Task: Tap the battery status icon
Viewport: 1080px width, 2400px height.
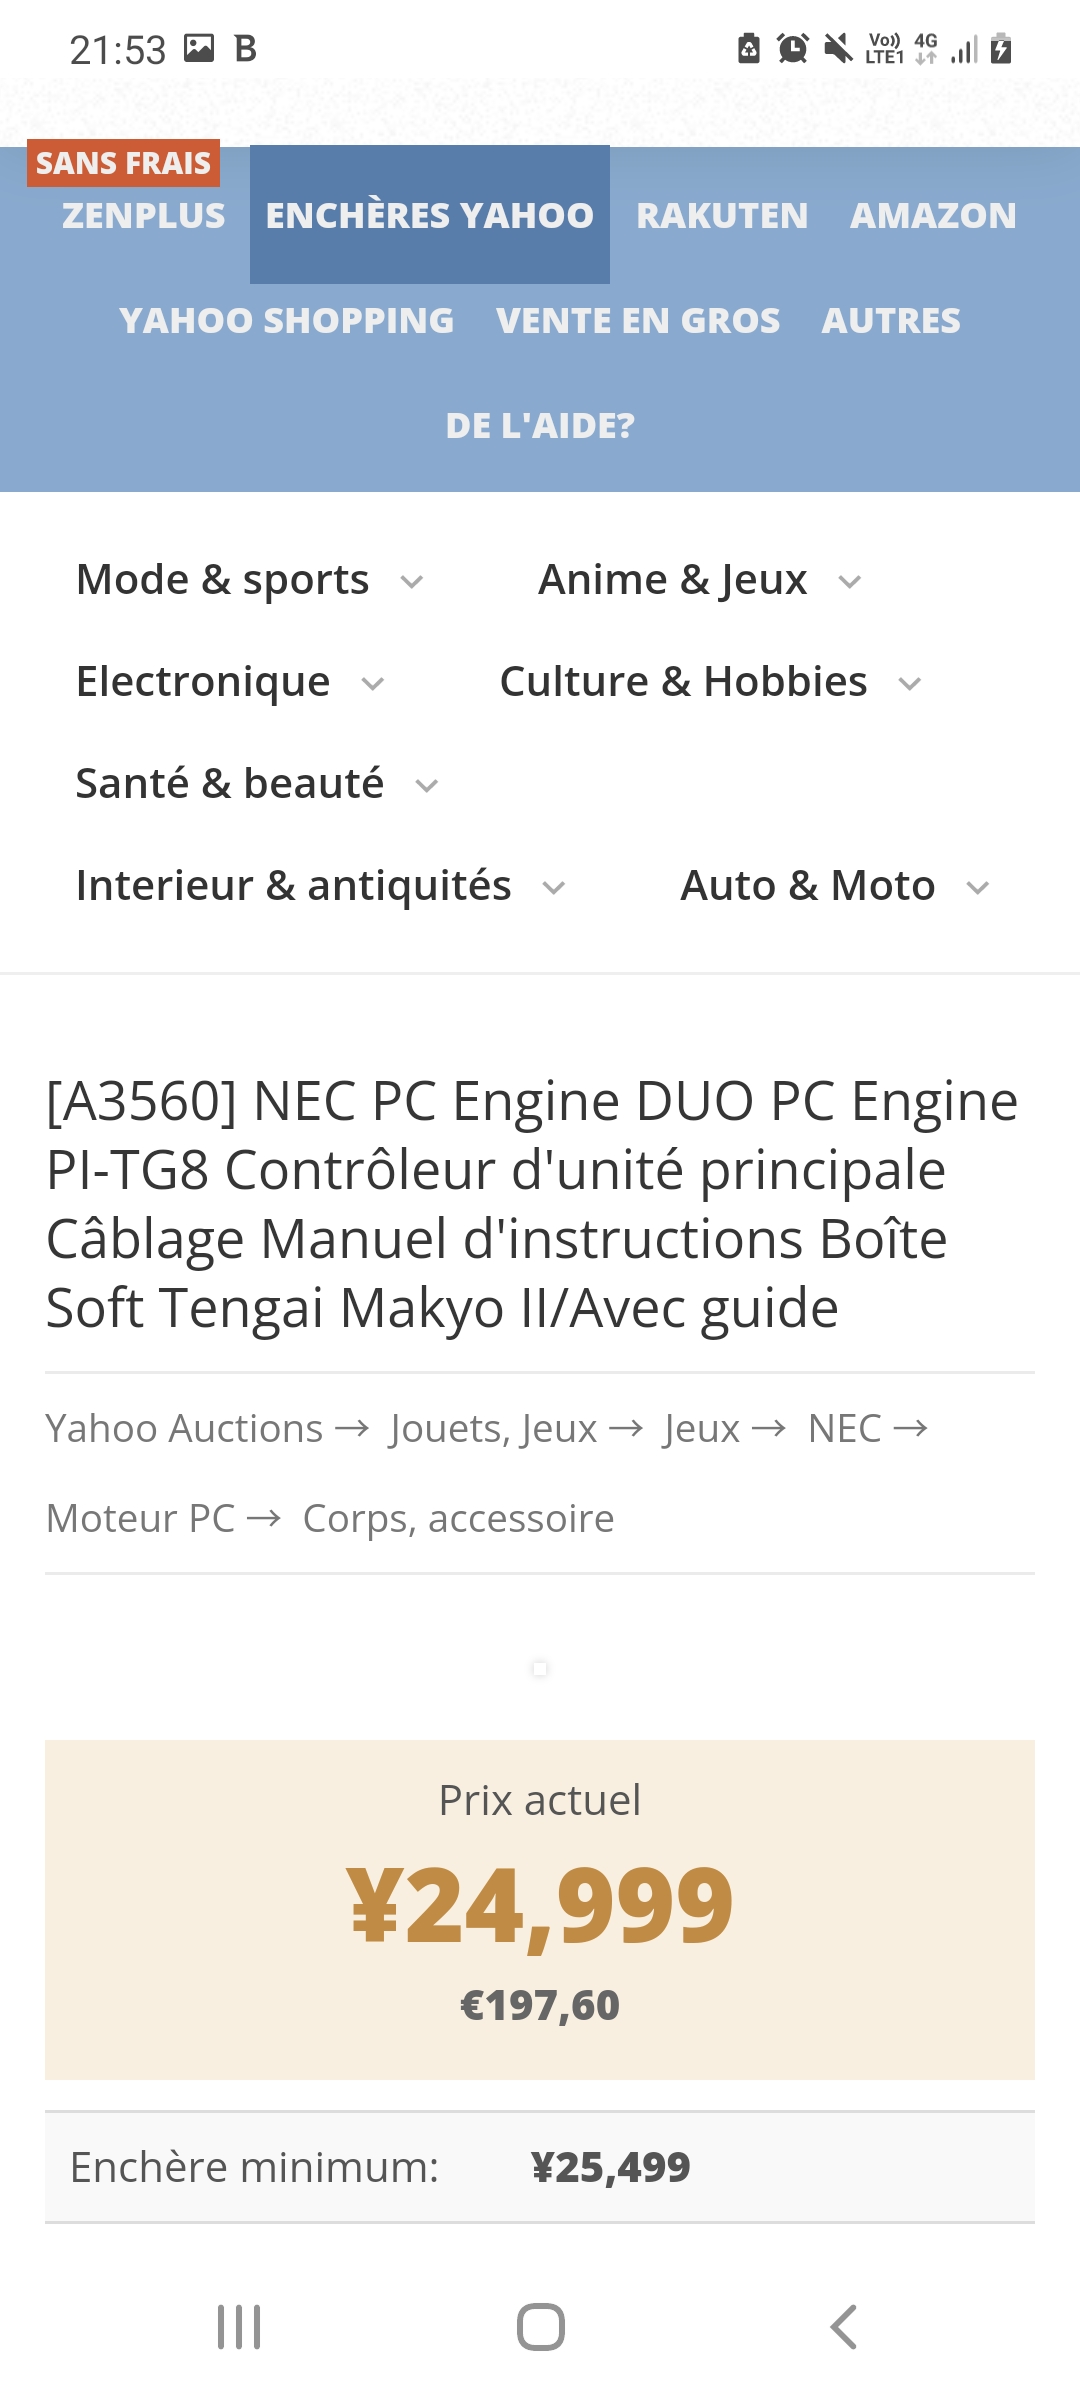Action: [x=1000, y=48]
